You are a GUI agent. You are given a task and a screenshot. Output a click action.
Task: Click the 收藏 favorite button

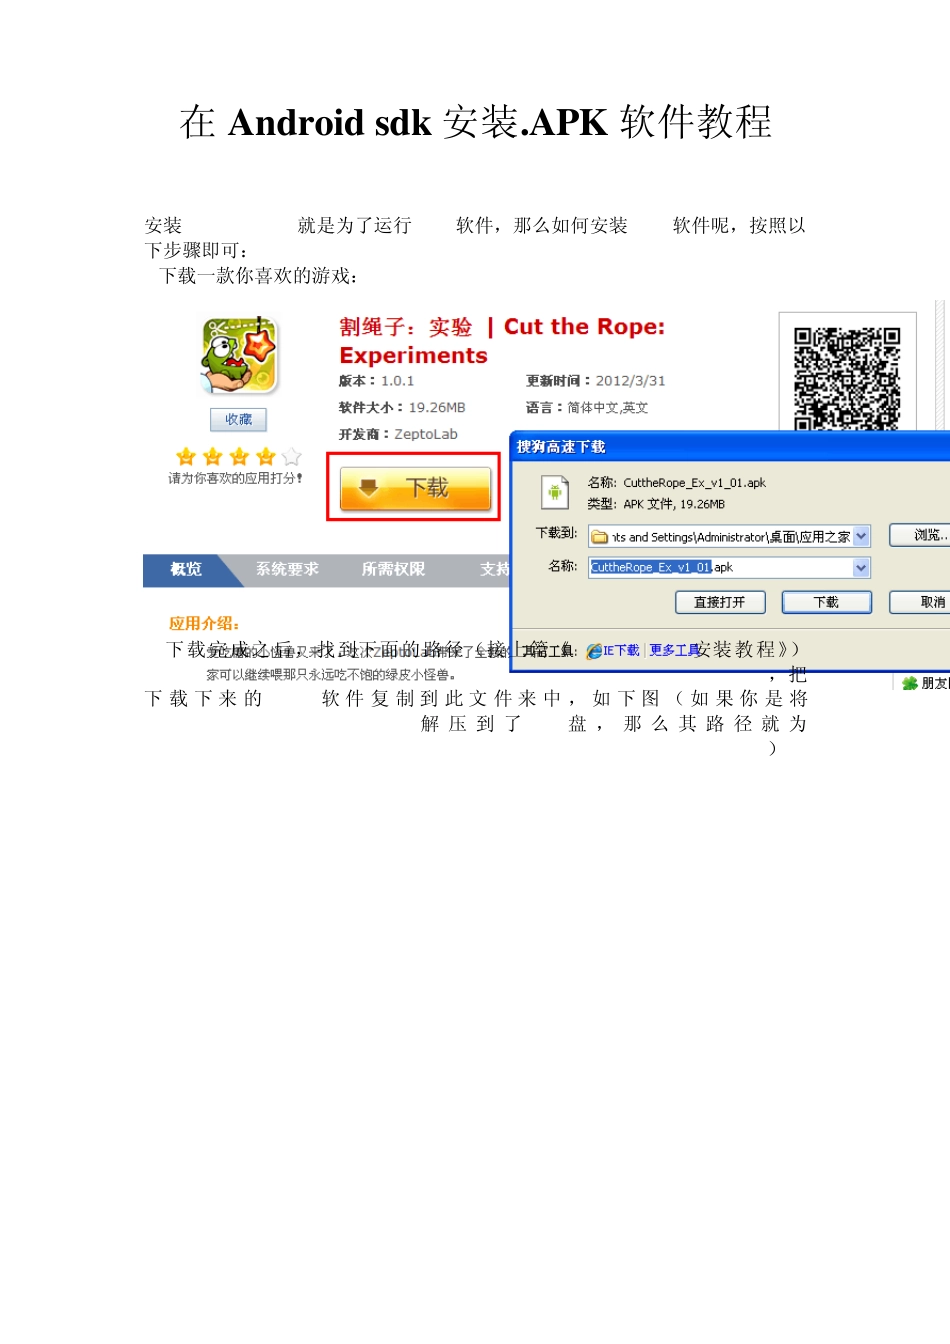(x=238, y=420)
